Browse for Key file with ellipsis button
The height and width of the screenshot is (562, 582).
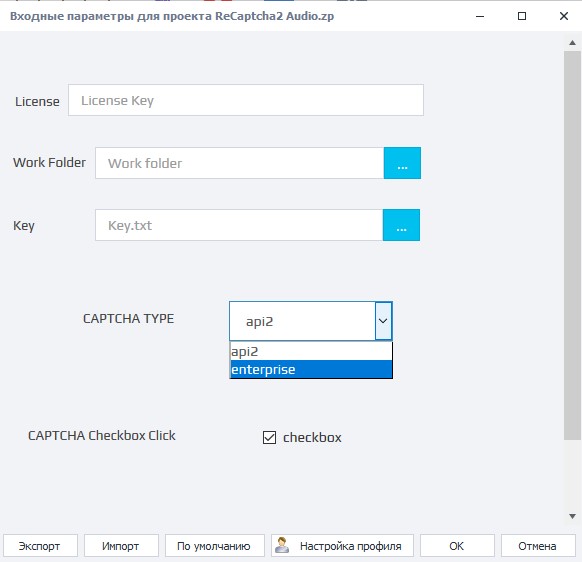401,225
